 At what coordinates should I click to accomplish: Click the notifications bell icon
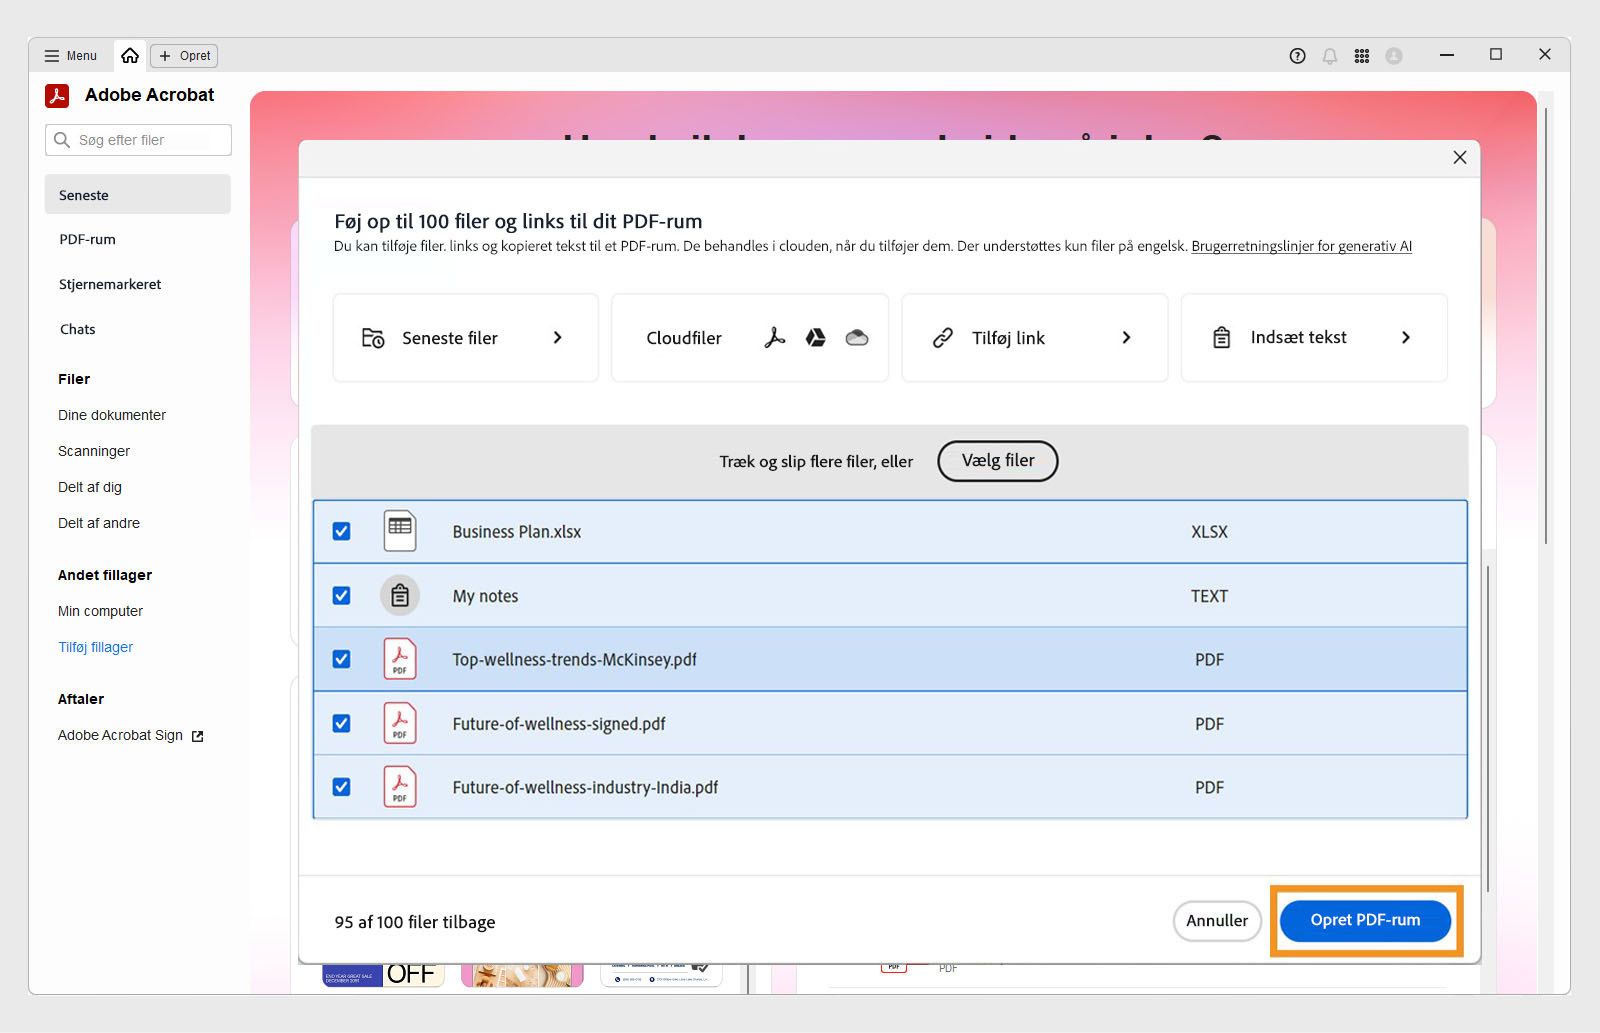1329,56
